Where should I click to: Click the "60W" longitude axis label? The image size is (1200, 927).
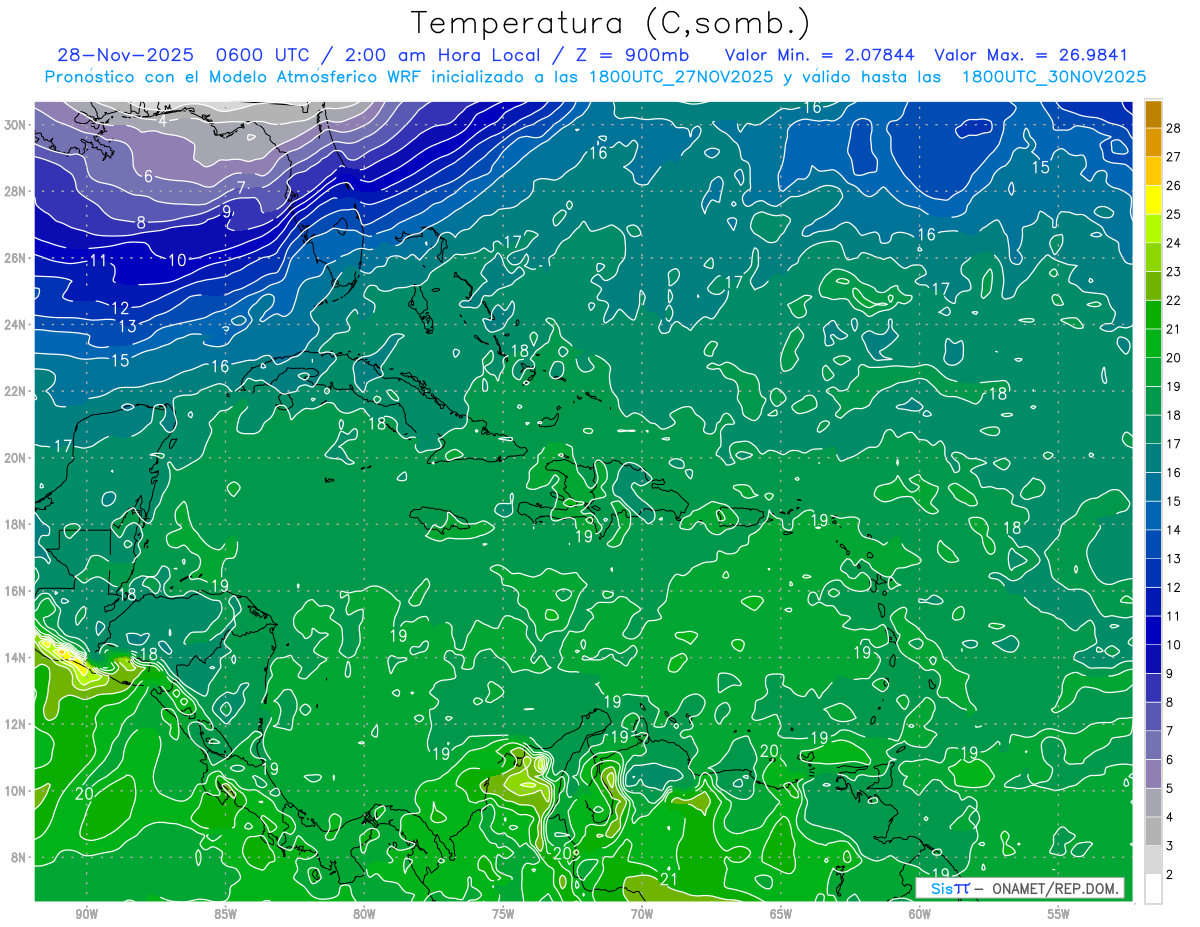[x=920, y=914]
